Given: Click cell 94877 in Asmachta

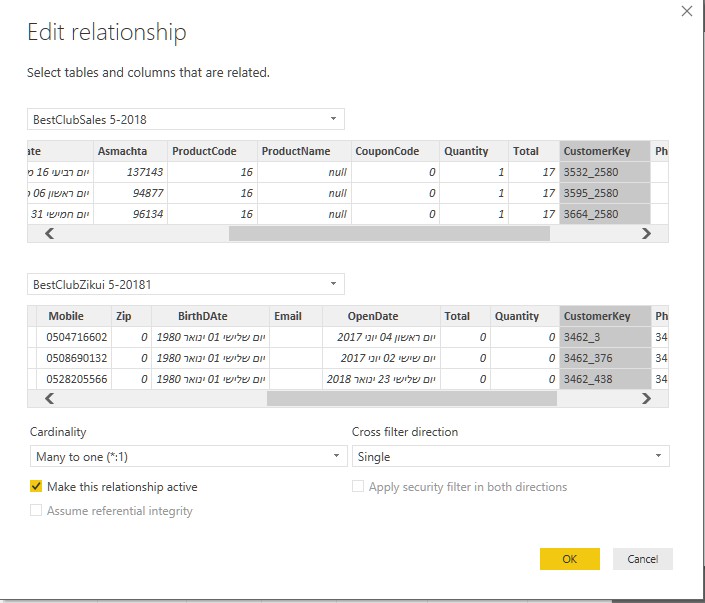Looking at the screenshot, I should (130, 193).
